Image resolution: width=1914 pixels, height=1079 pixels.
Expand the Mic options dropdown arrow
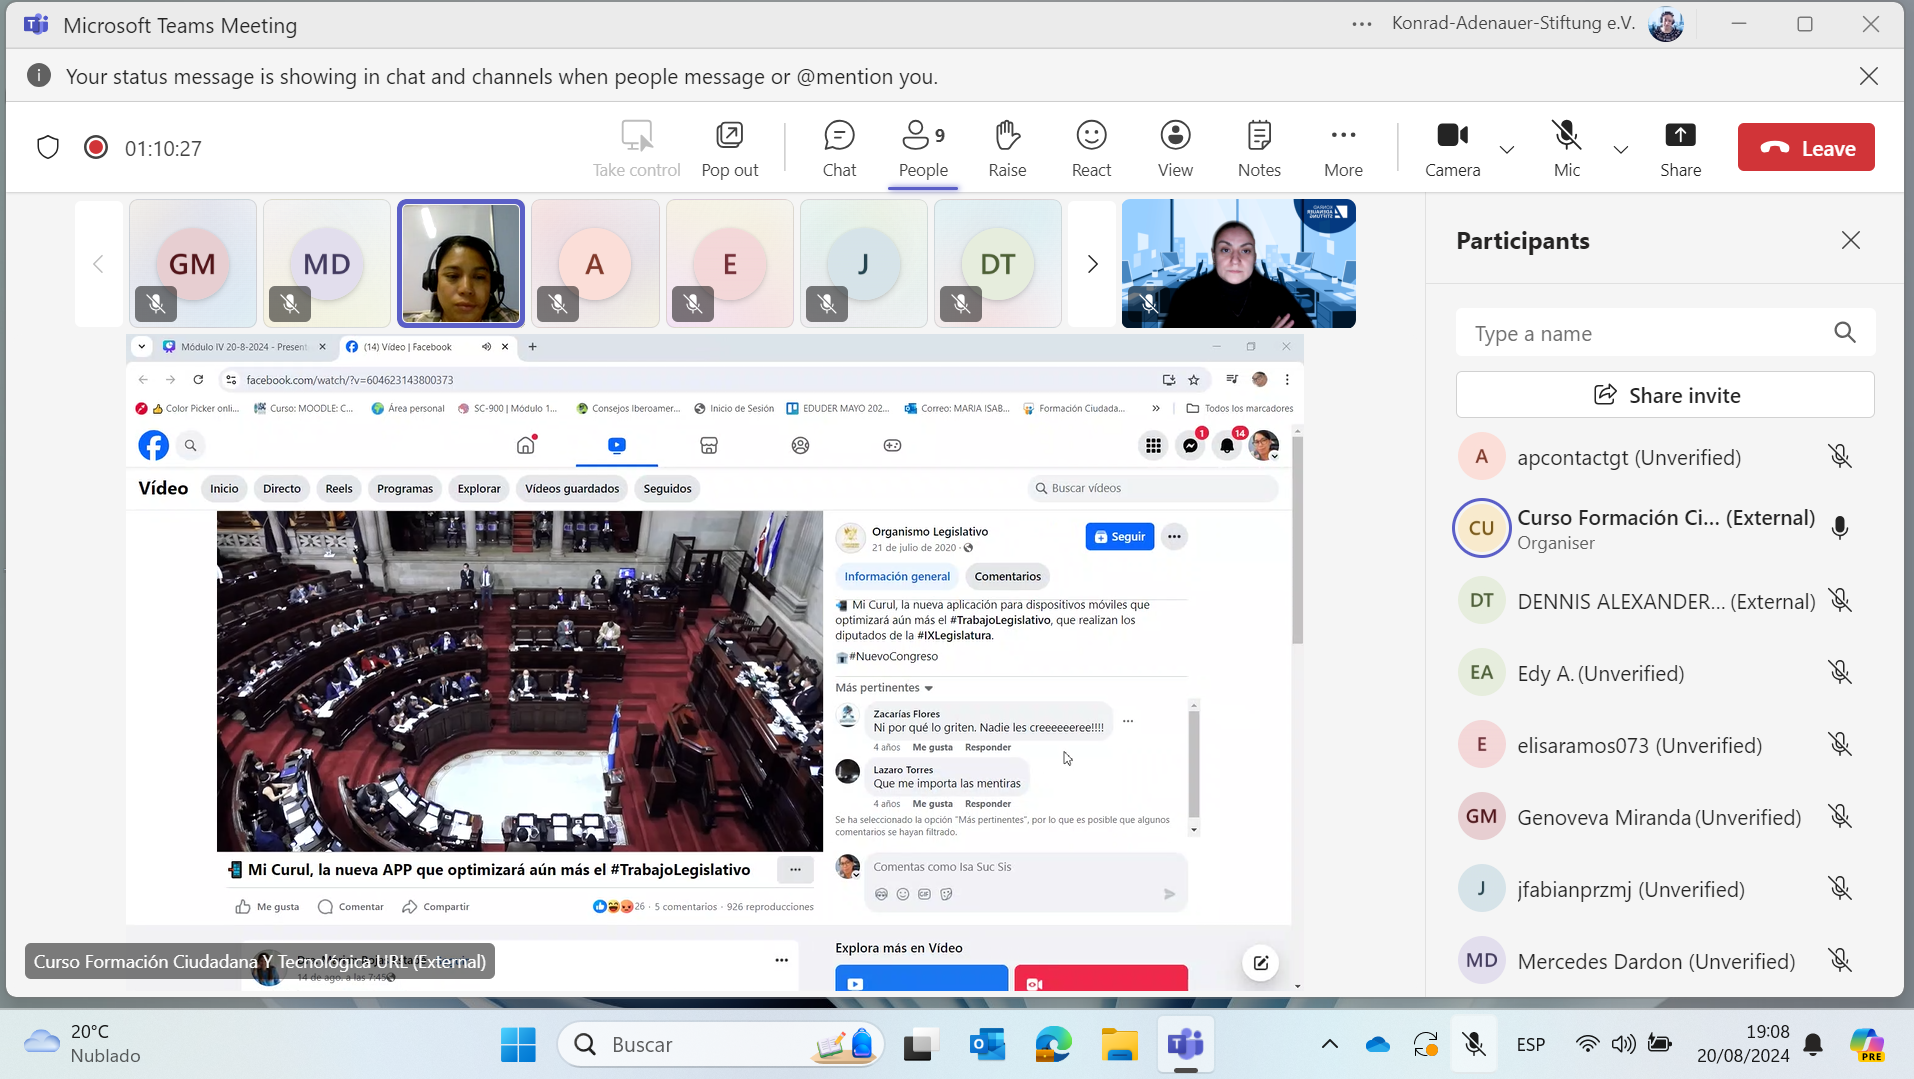point(1620,150)
